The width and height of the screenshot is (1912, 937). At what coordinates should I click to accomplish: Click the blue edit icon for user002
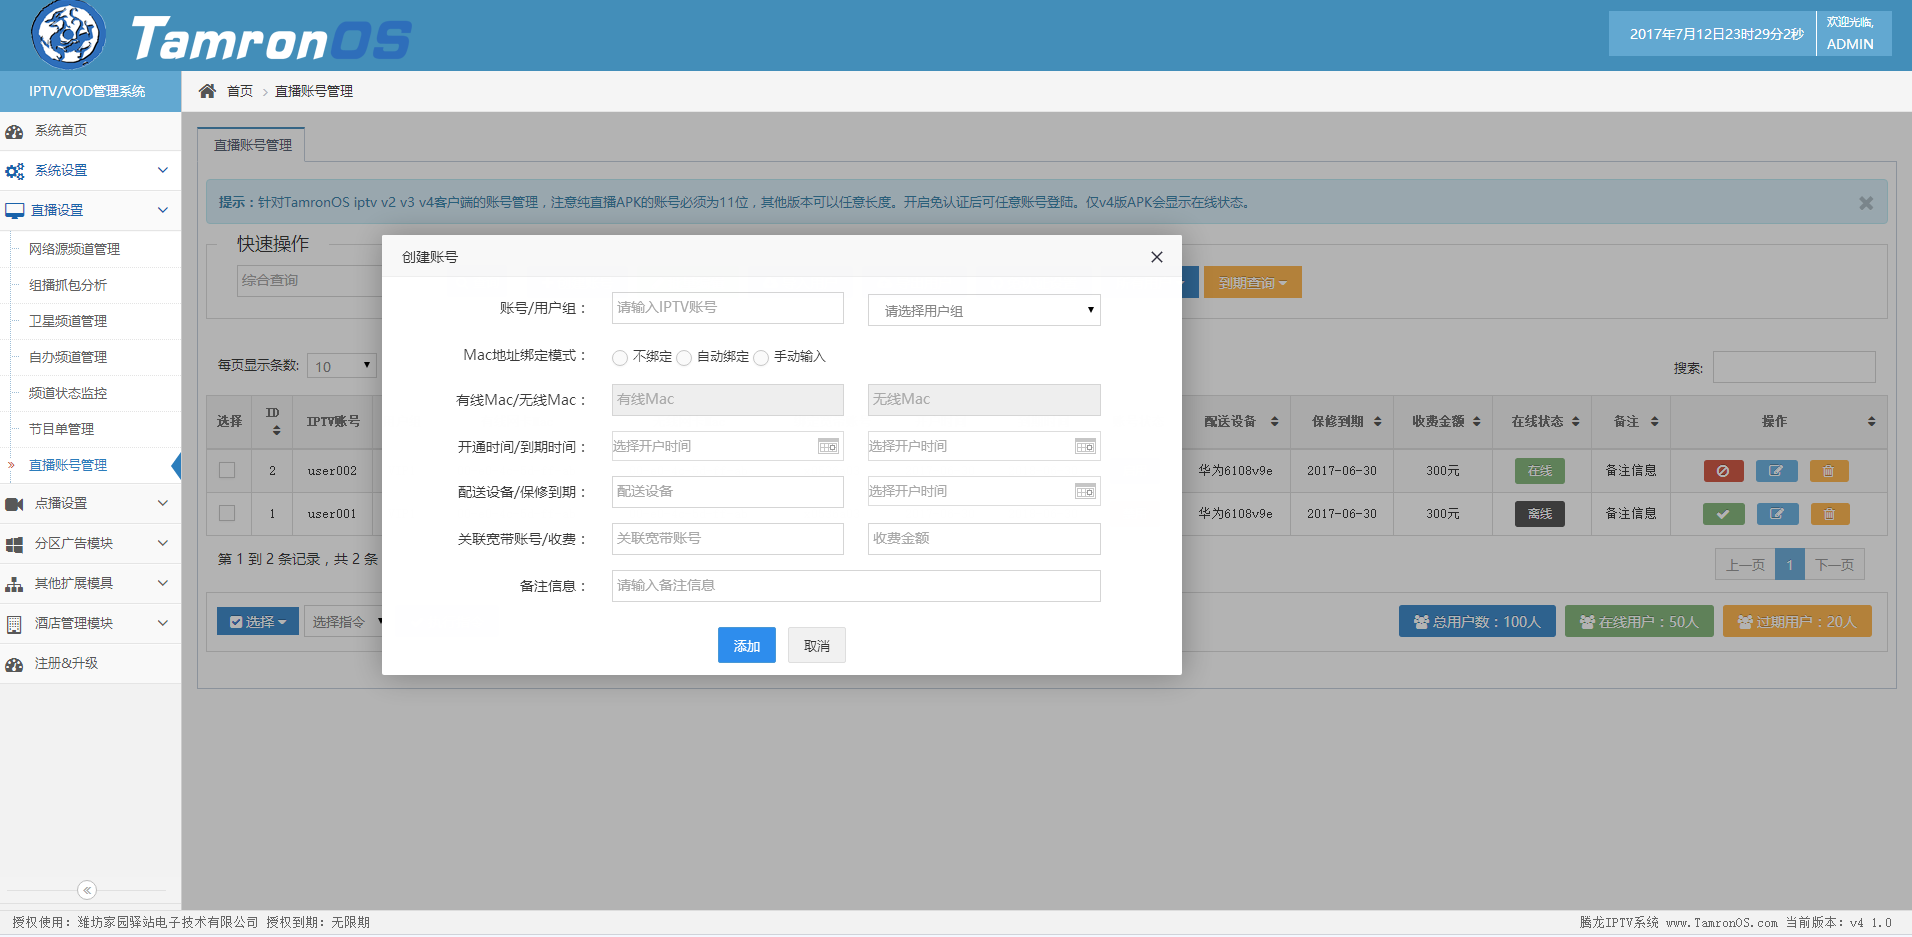point(1776,471)
